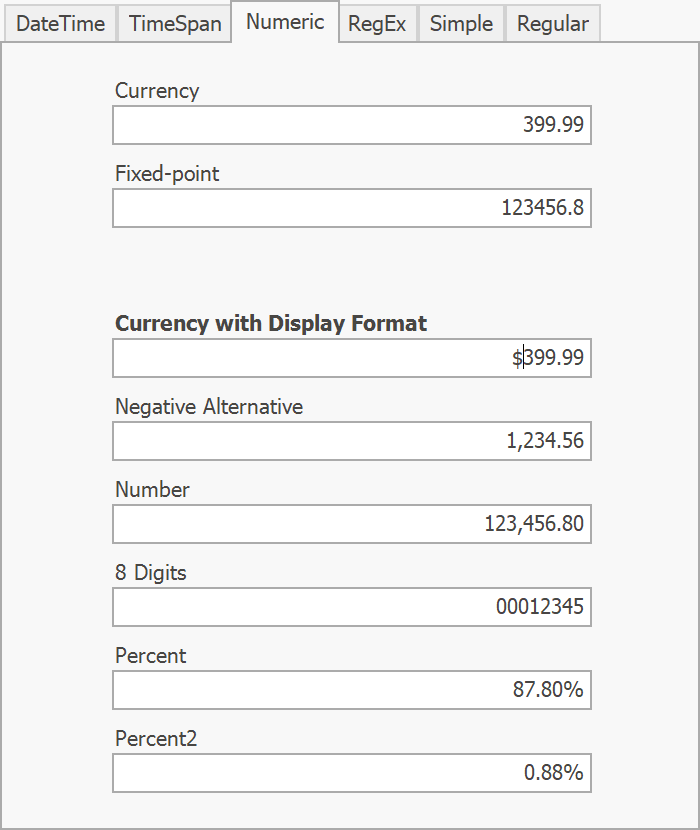Switch to the Simple tab
The width and height of the screenshot is (700, 830).
coord(461,24)
